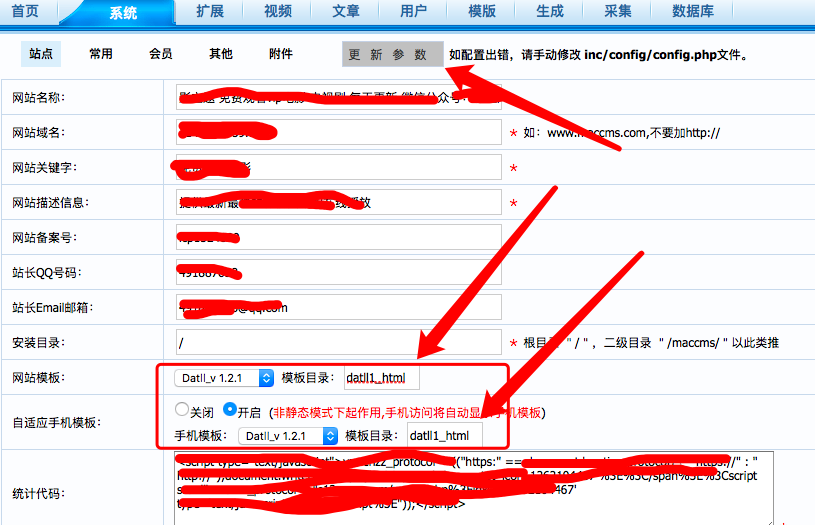Screen dimensions: 815x525
Task: Select the 其他 settings sub-tab
Action: 221,54
